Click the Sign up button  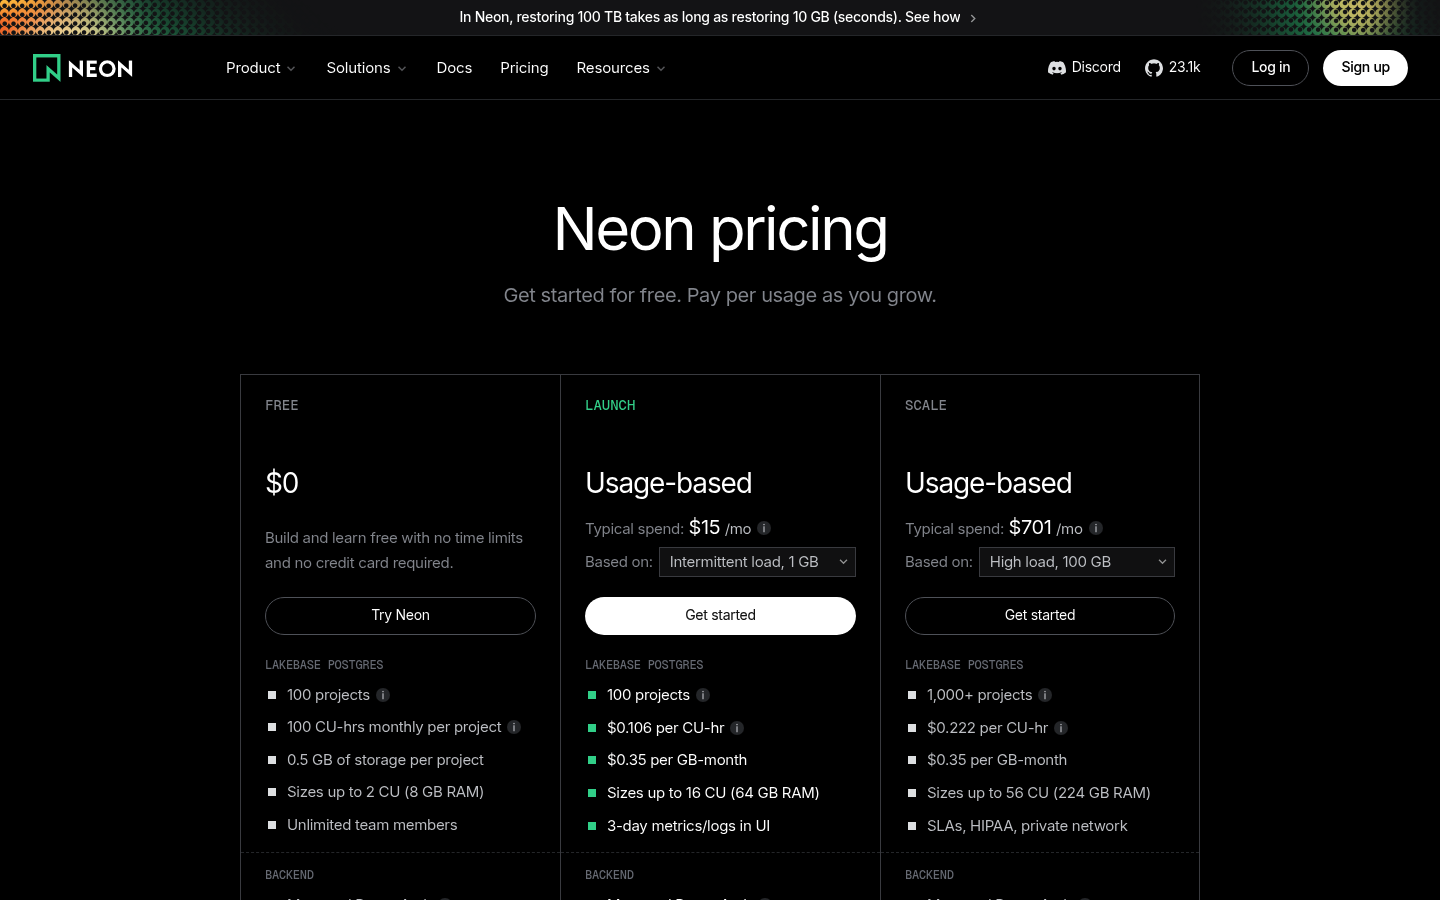(1365, 68)
